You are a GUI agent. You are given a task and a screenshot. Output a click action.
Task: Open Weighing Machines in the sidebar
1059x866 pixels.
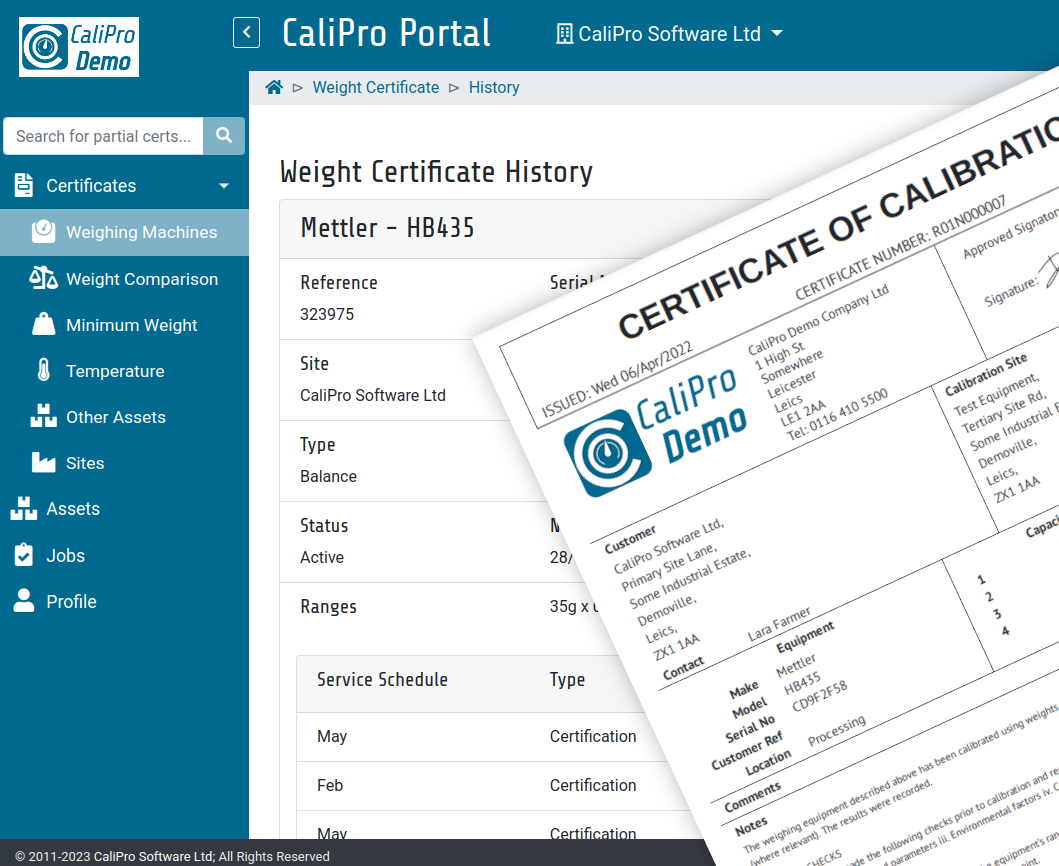click(124, 232)
